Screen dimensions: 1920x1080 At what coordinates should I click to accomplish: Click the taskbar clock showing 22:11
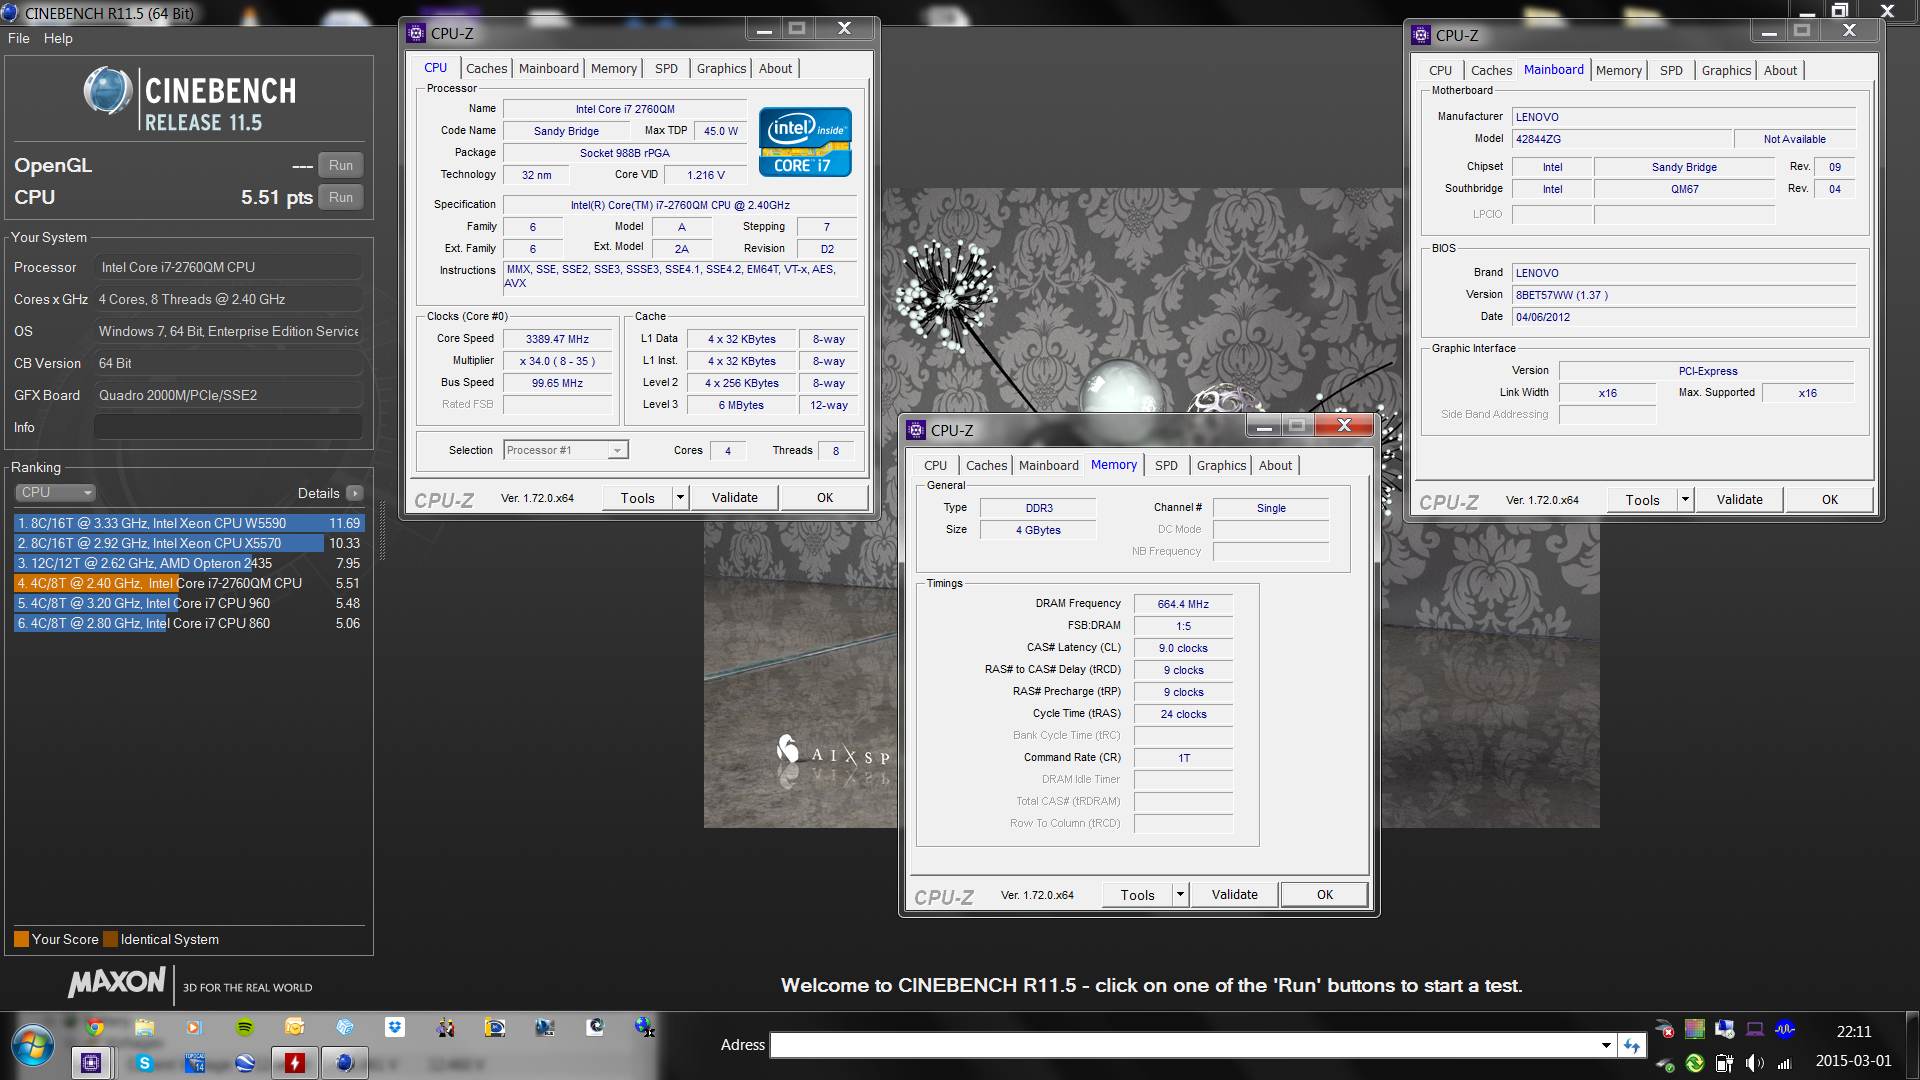[1853, 1031]
